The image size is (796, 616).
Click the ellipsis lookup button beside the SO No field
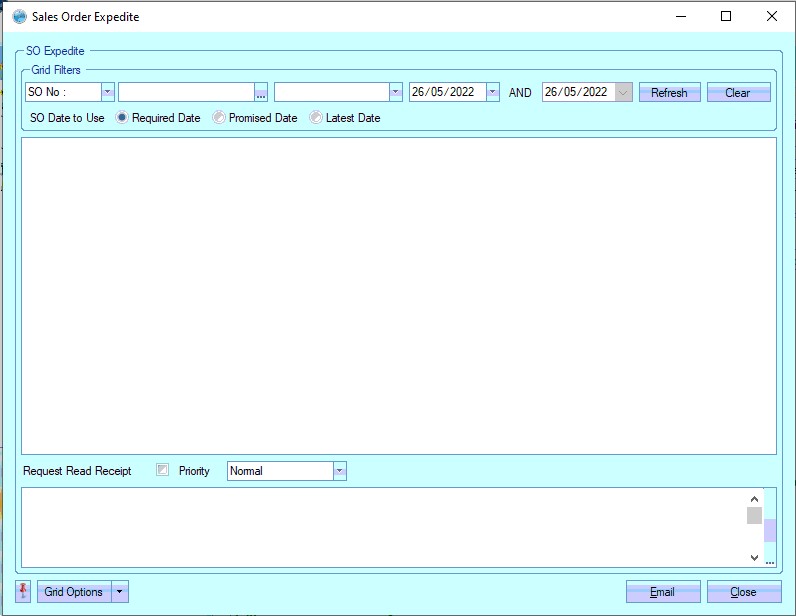tap(261, 93)
